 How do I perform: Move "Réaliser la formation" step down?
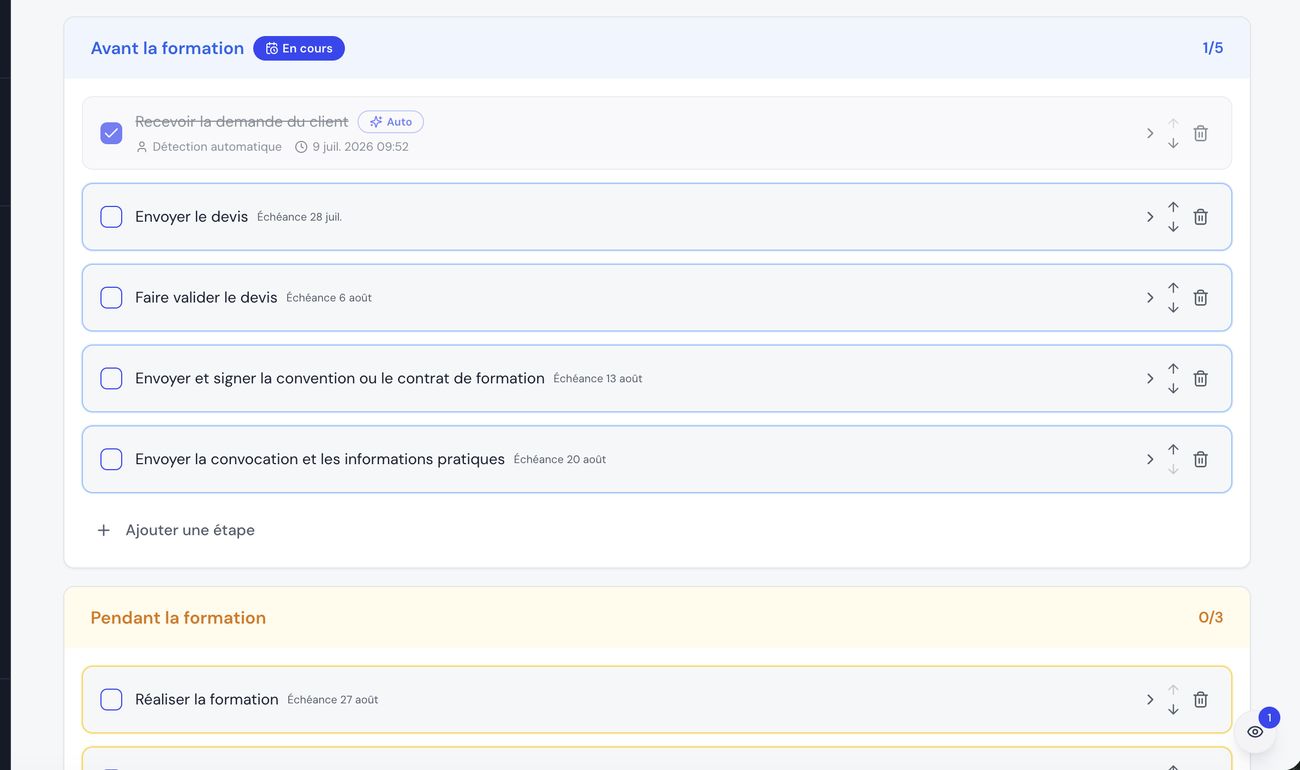point(1173,710)
